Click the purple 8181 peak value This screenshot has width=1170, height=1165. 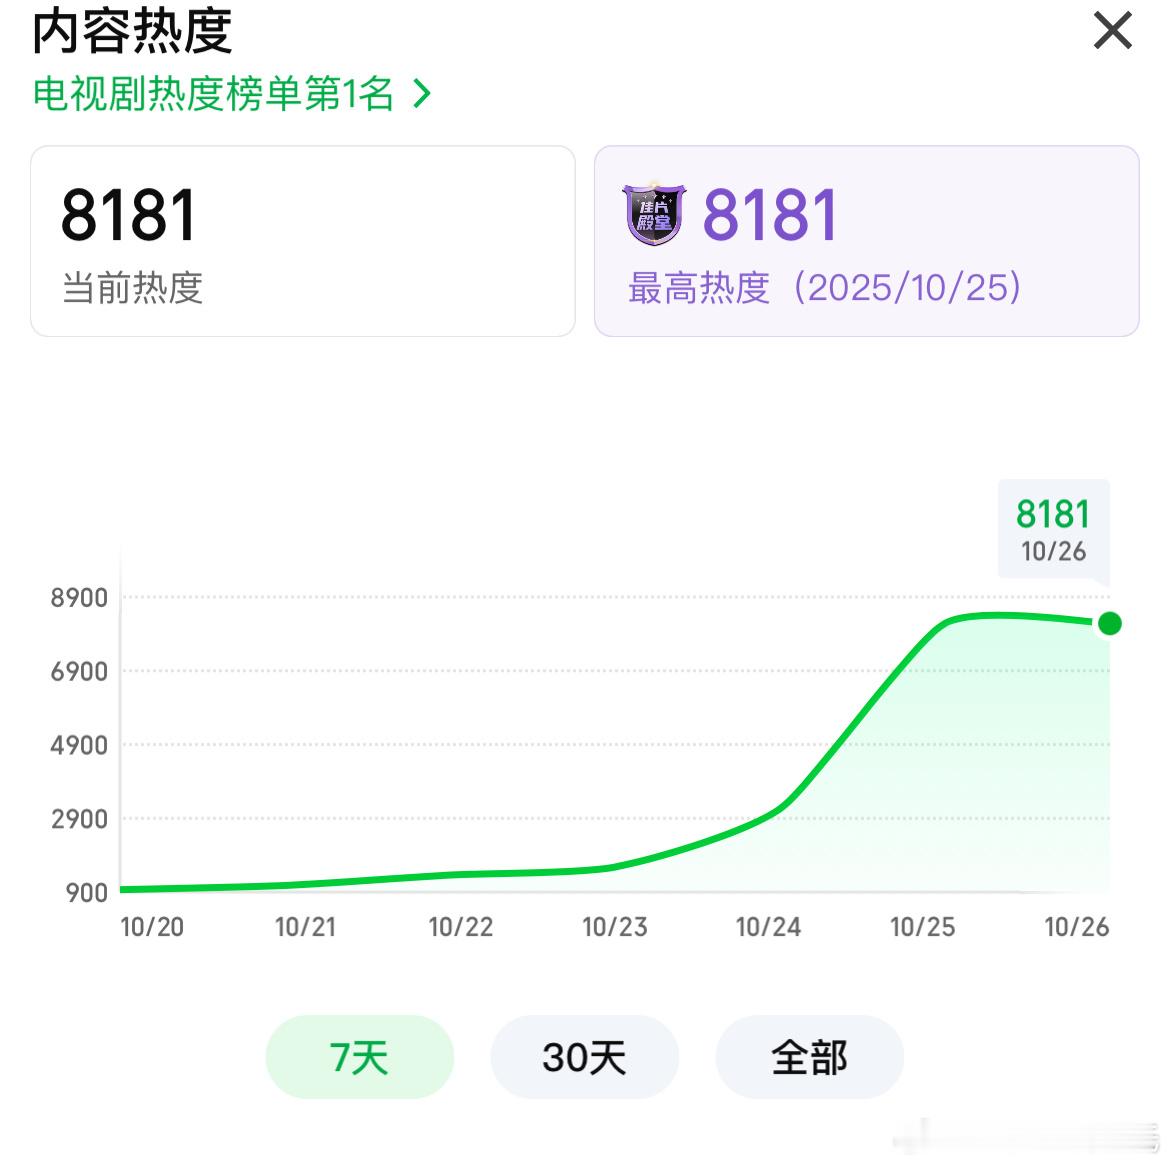pos(770,215)
